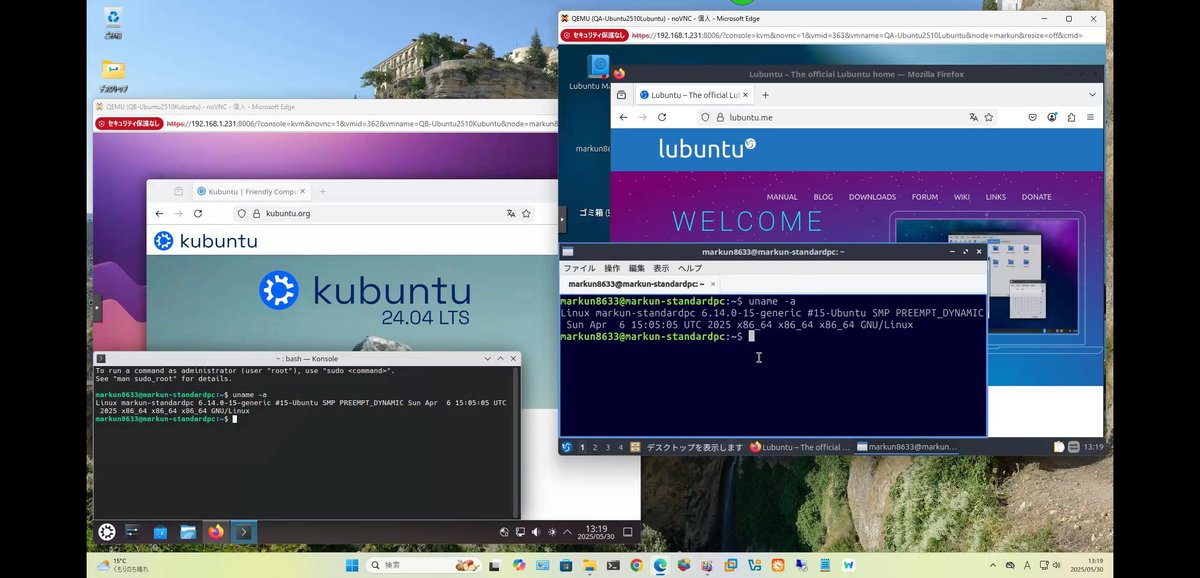The image size is (1200, 578).
Task: Open DONATE link on lubuntu site
Action: 1037,197
